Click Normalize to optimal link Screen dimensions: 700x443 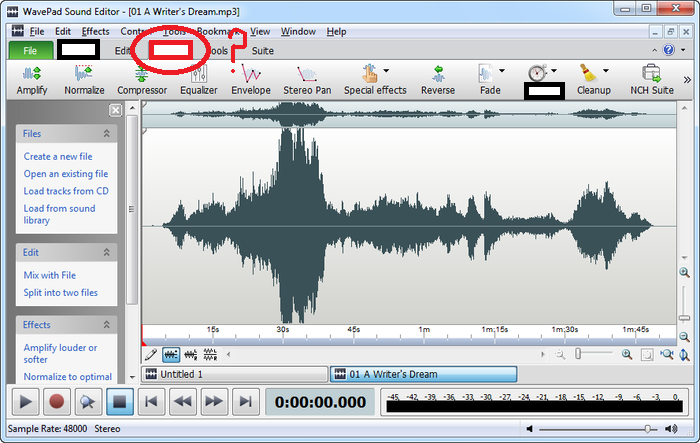[68, 377]
